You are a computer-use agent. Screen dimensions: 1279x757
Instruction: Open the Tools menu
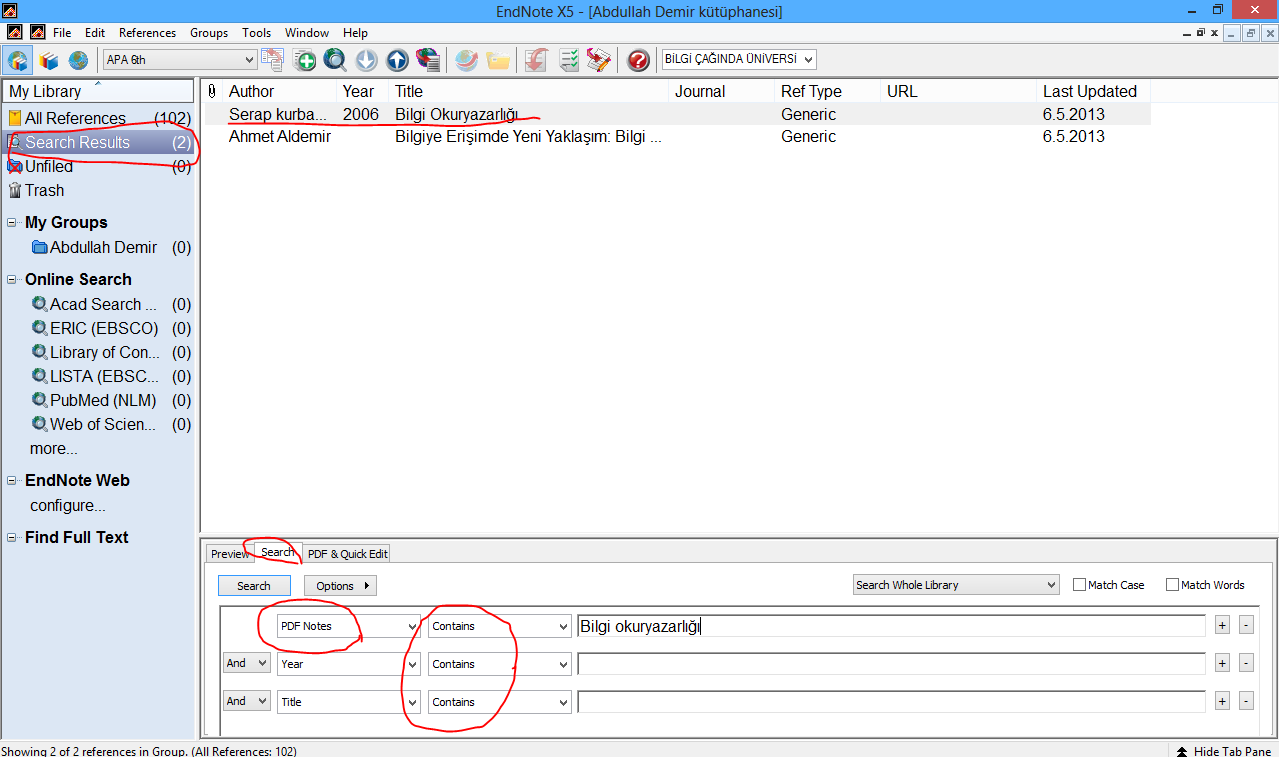(x=257, y=33)
